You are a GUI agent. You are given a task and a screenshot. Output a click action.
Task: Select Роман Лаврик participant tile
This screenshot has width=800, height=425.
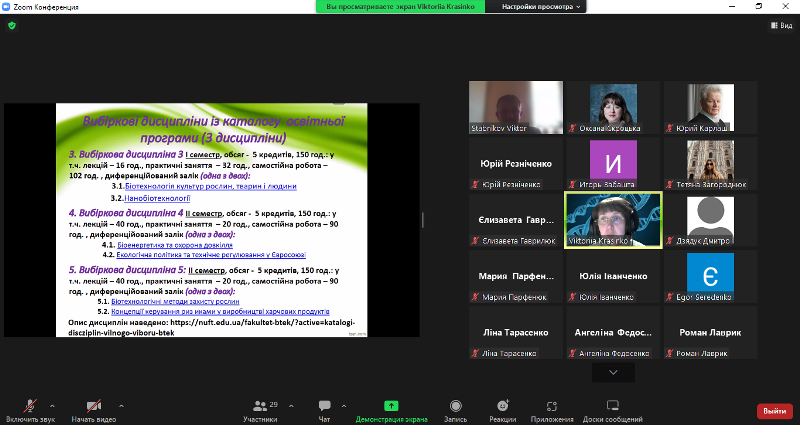(711, 332)
